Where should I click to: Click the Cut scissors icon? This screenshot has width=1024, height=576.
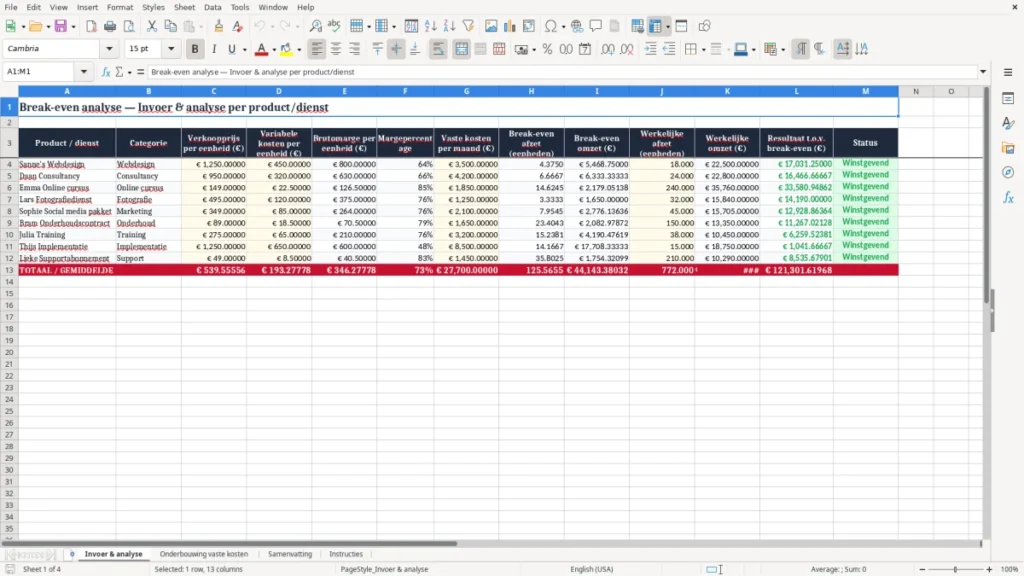152,26
